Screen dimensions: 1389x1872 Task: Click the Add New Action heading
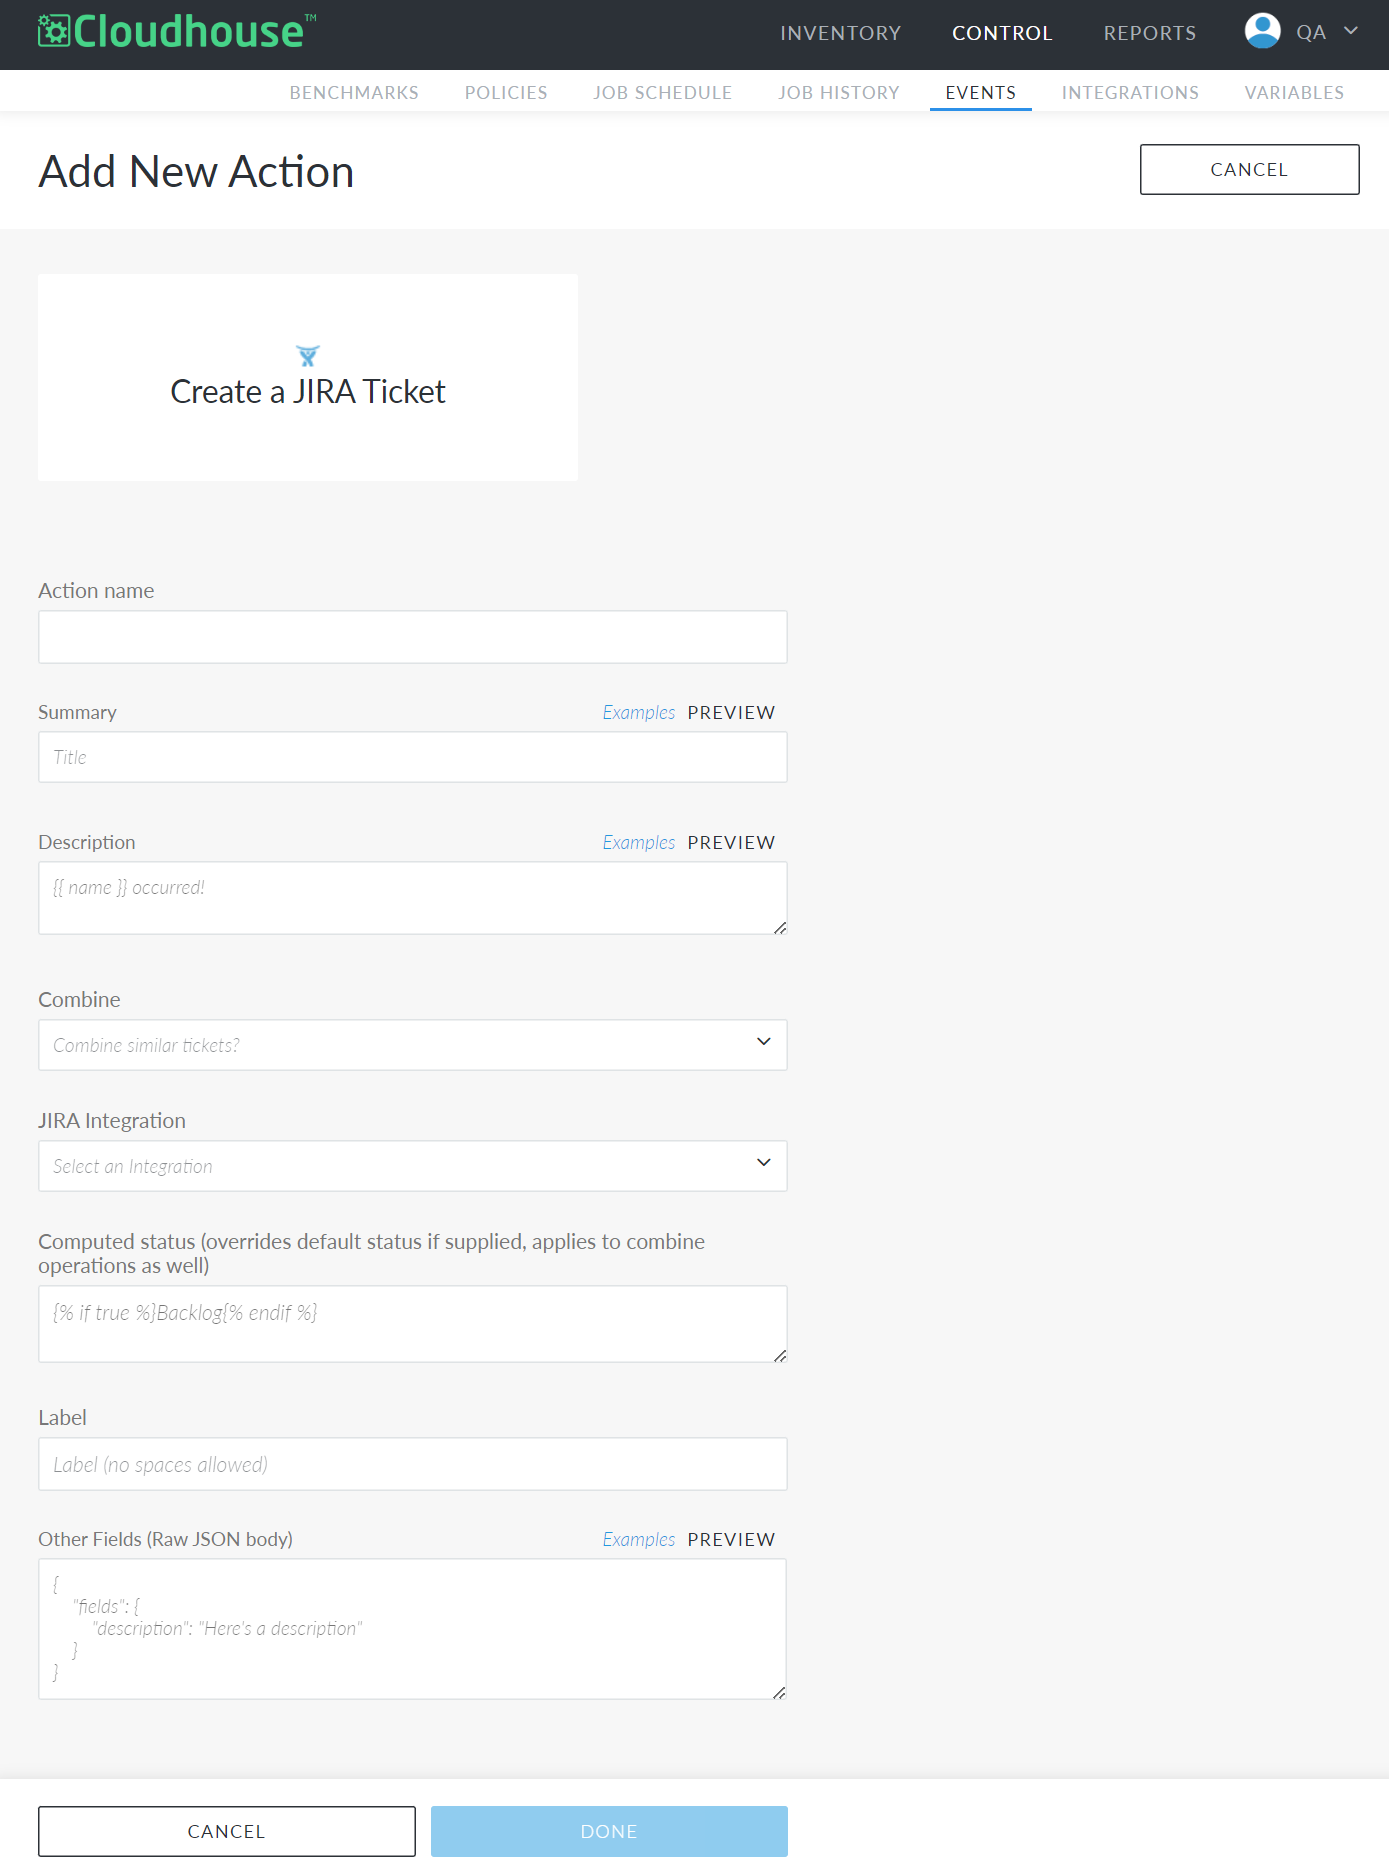click(x=196, y=171)
